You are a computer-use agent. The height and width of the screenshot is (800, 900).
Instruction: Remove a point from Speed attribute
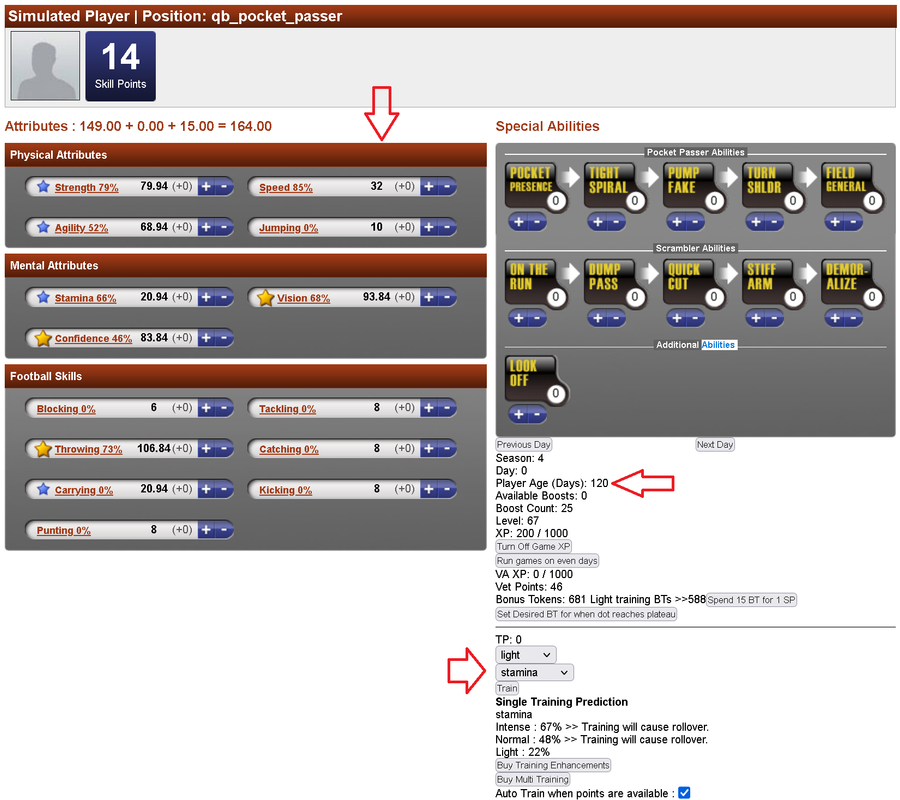click(446, 187)
